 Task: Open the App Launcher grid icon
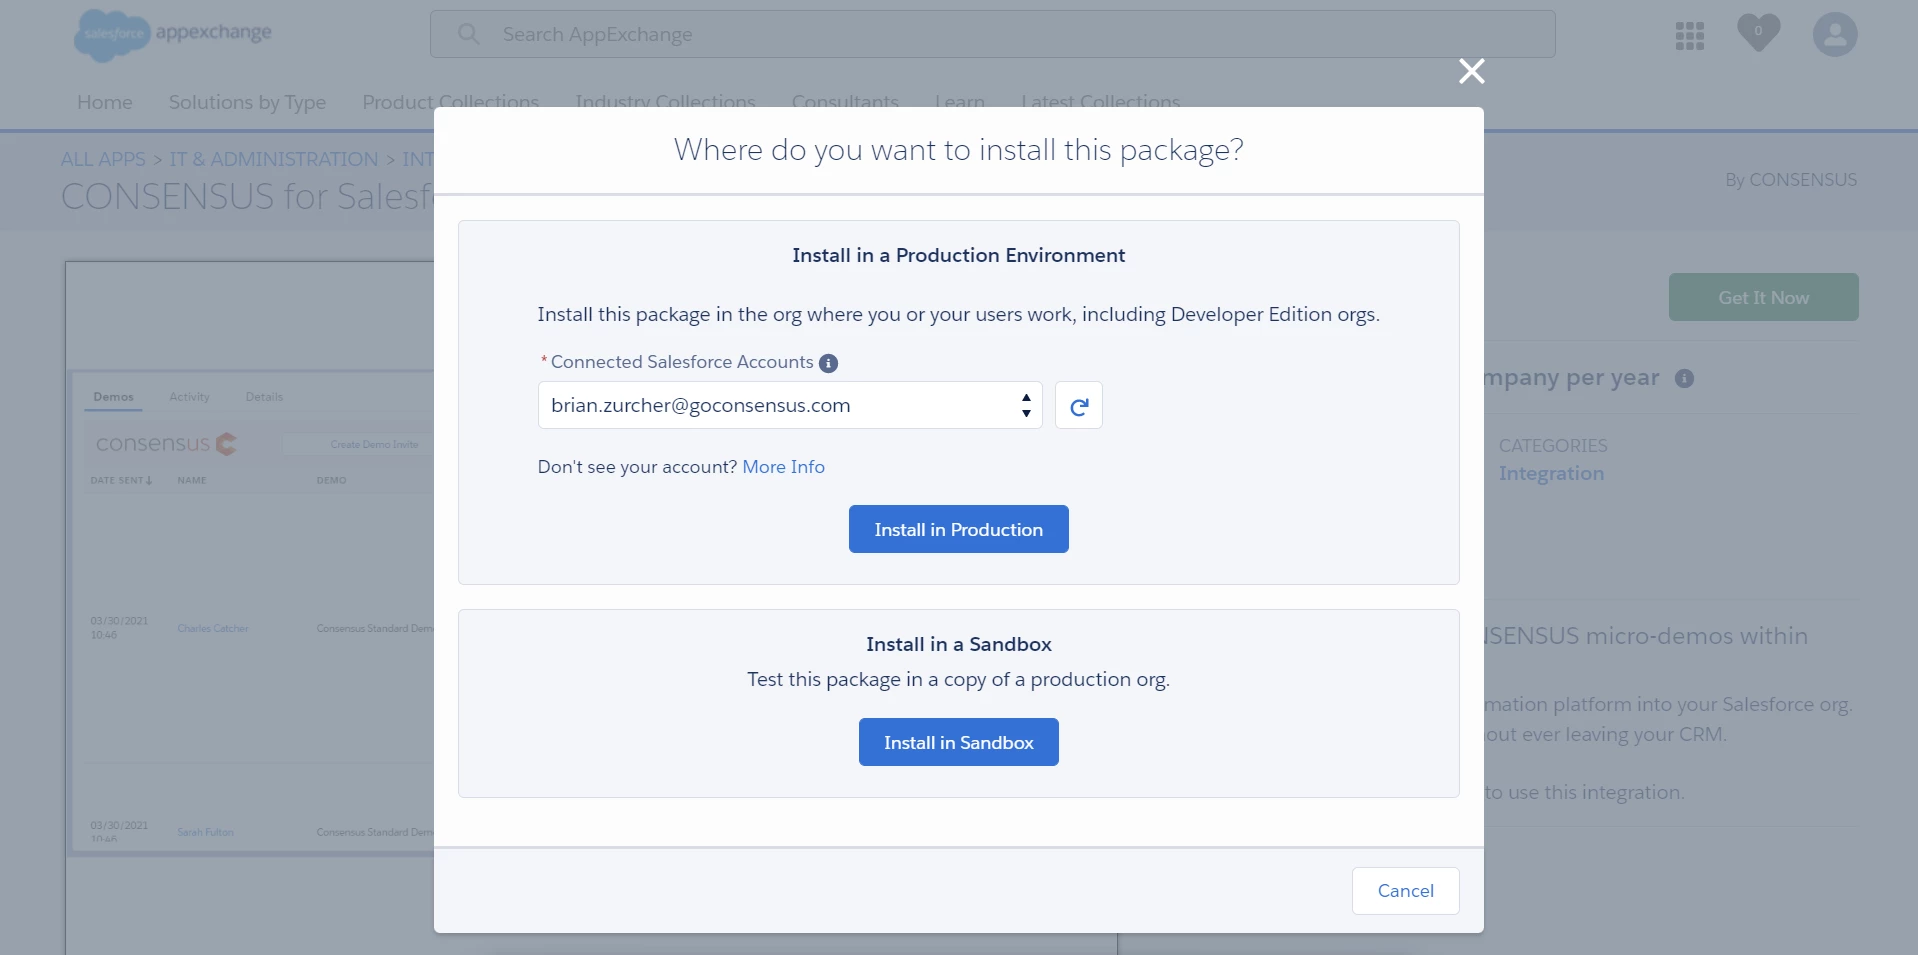tap(1689, 36)
